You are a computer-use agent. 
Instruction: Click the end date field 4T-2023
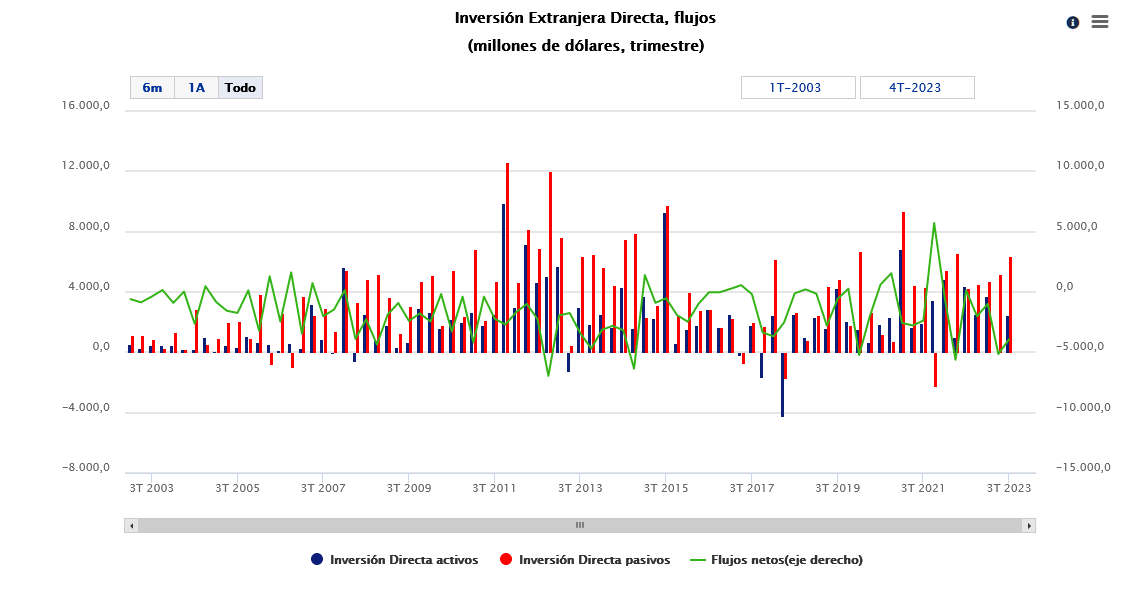click(916, 88)
